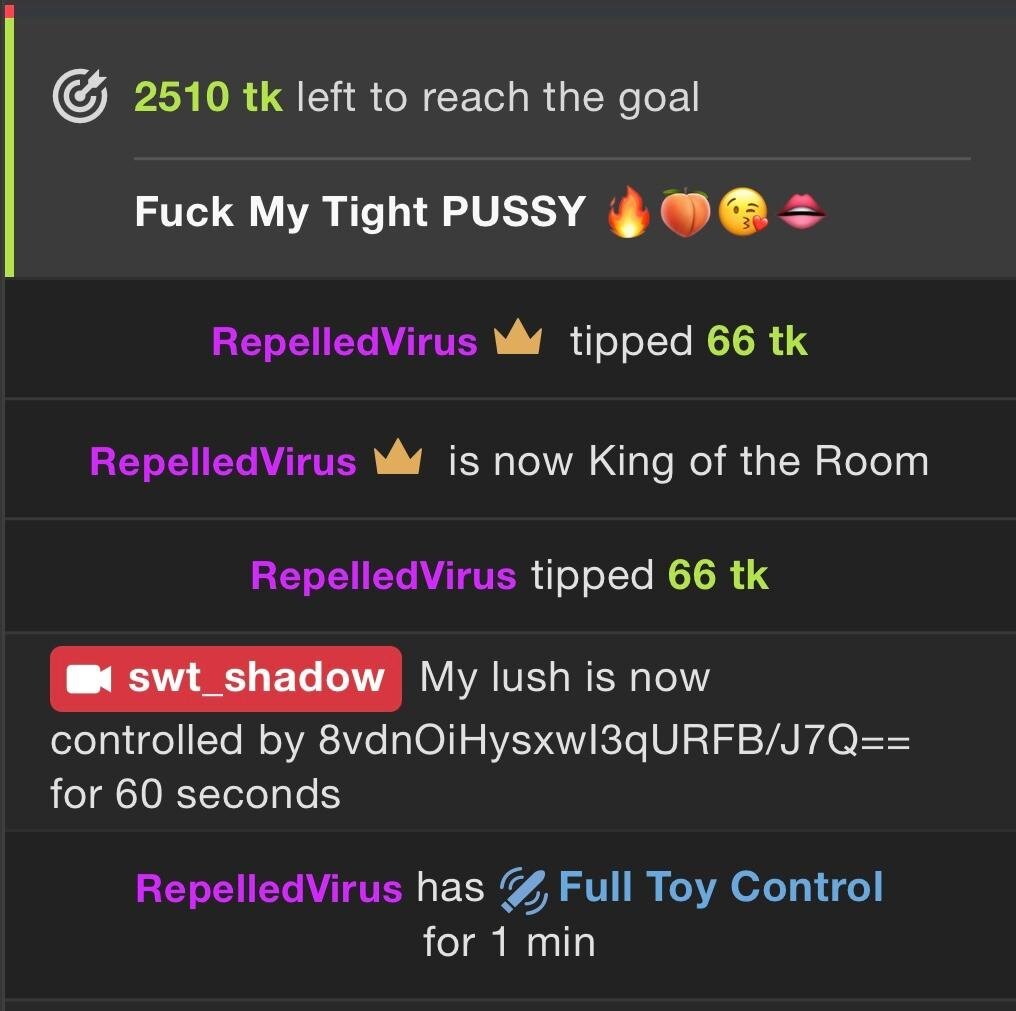Click the crown icon beside first tip message
The width and height of the screenshot is (1016, 1011).
coord(518,337)
